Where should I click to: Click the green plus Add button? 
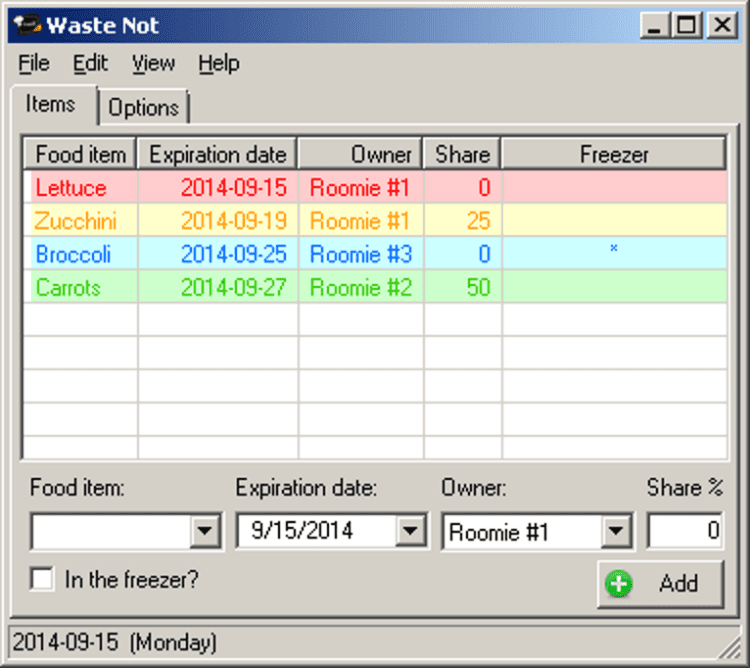click(661, 584)
